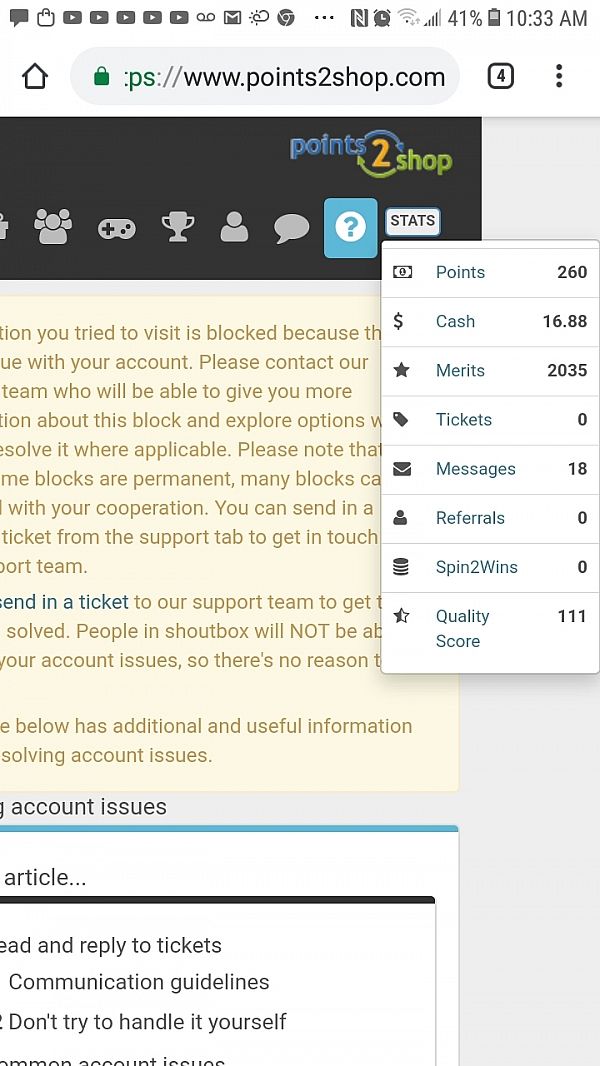600x1066 pixels.
Task: Go to Chrome home icon
Action: [35, 77]
